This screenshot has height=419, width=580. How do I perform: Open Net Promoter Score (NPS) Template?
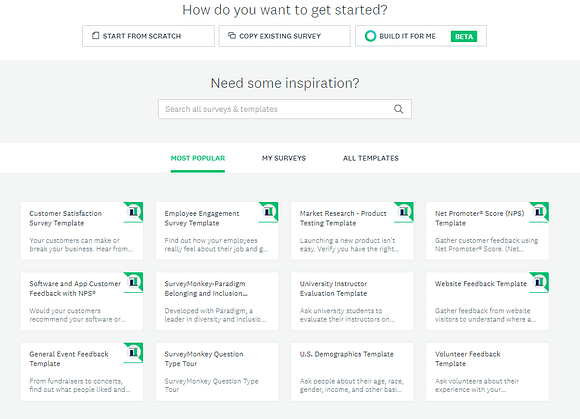click(487, 231)
